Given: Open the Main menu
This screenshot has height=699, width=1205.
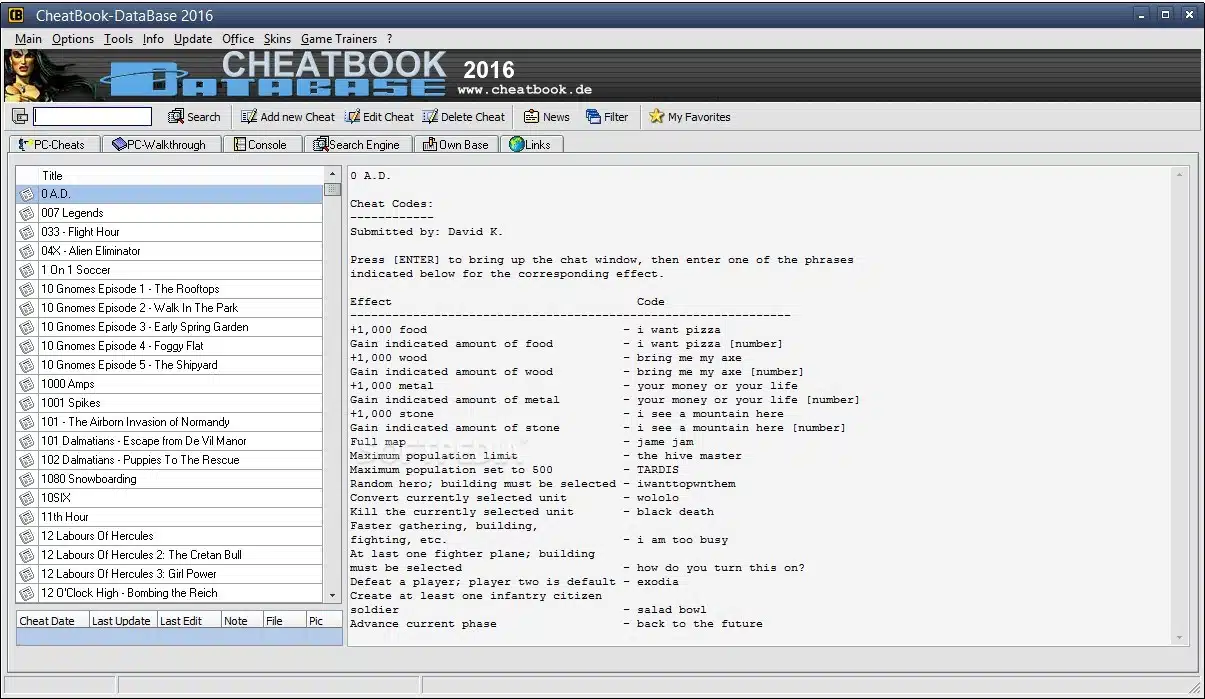Looking at the screenshot, I should 28,39.
